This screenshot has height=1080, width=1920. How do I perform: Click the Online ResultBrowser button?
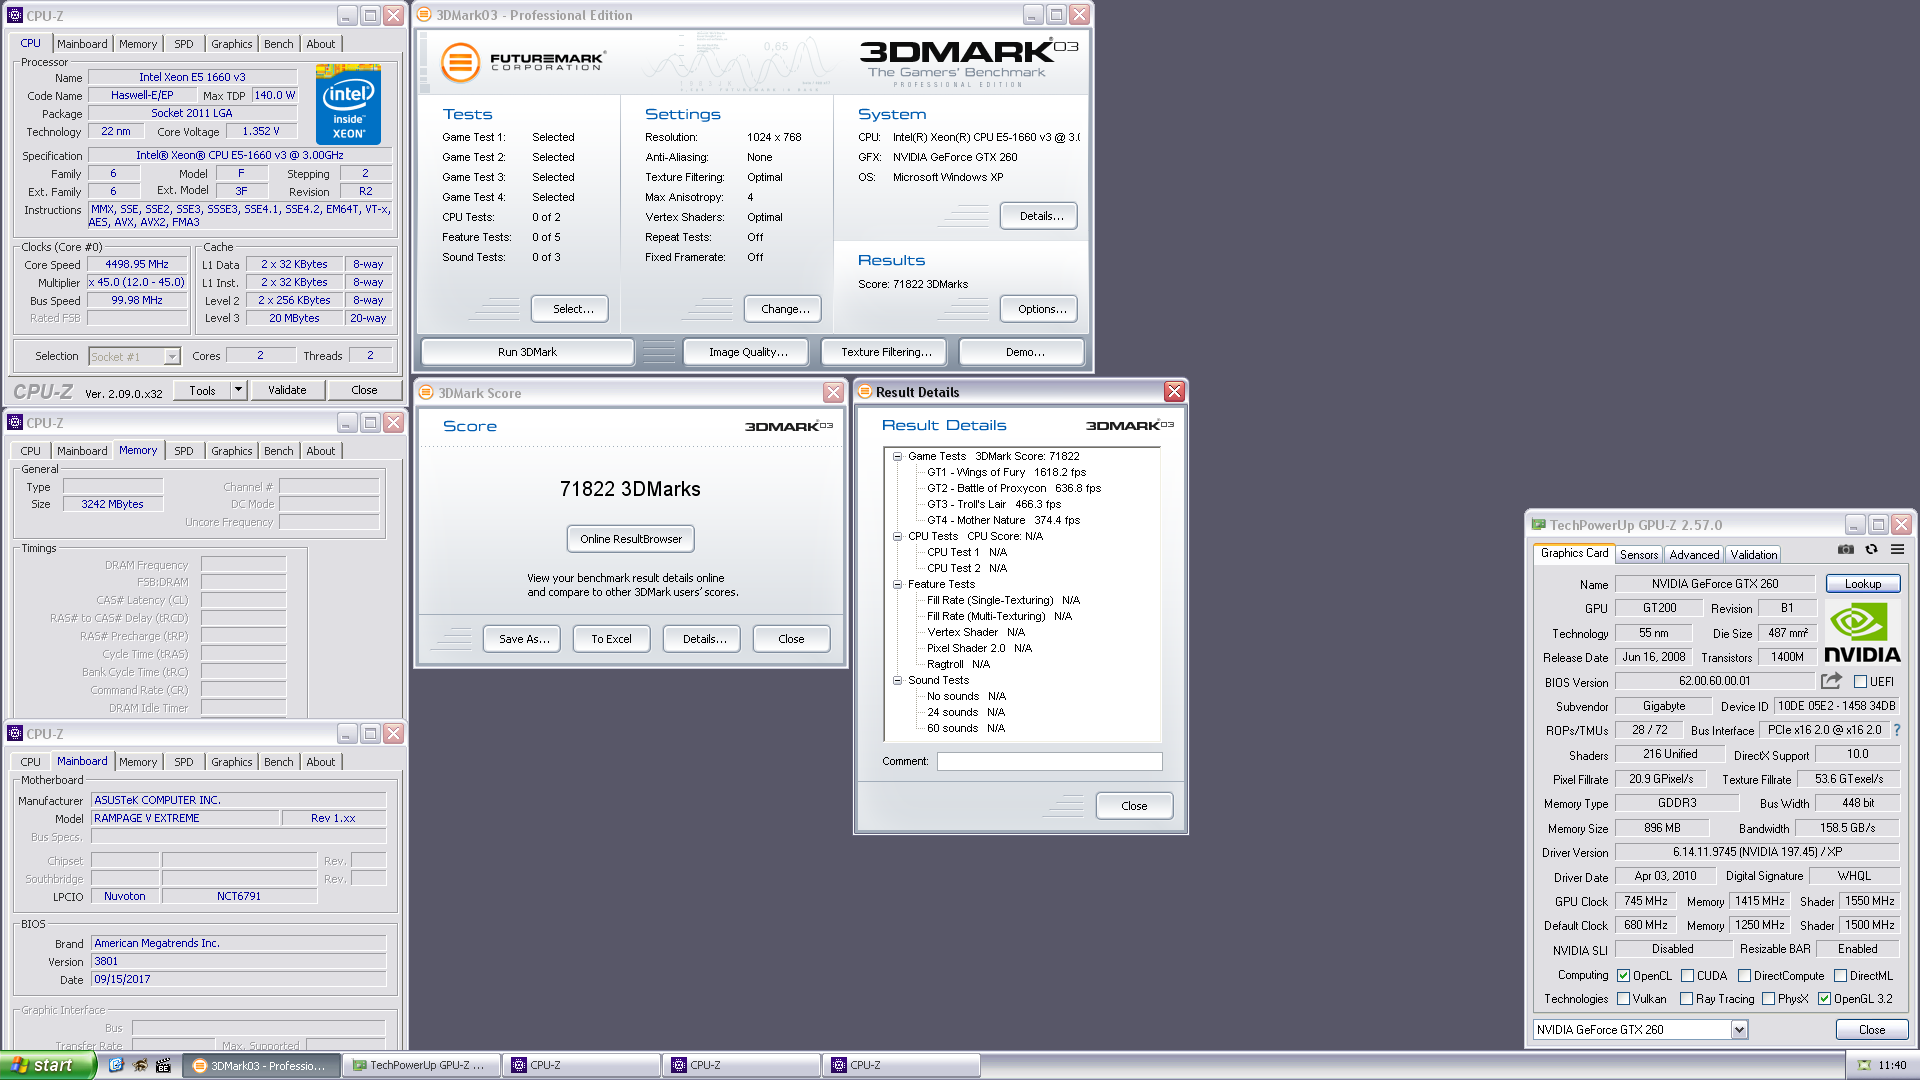pos(630,539)
